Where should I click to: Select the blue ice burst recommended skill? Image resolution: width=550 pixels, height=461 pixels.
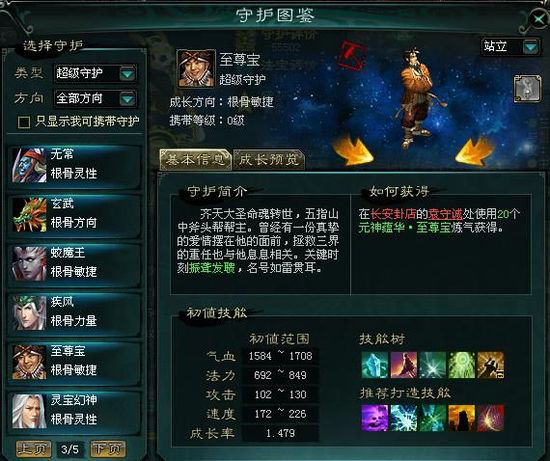click(403, 418)
